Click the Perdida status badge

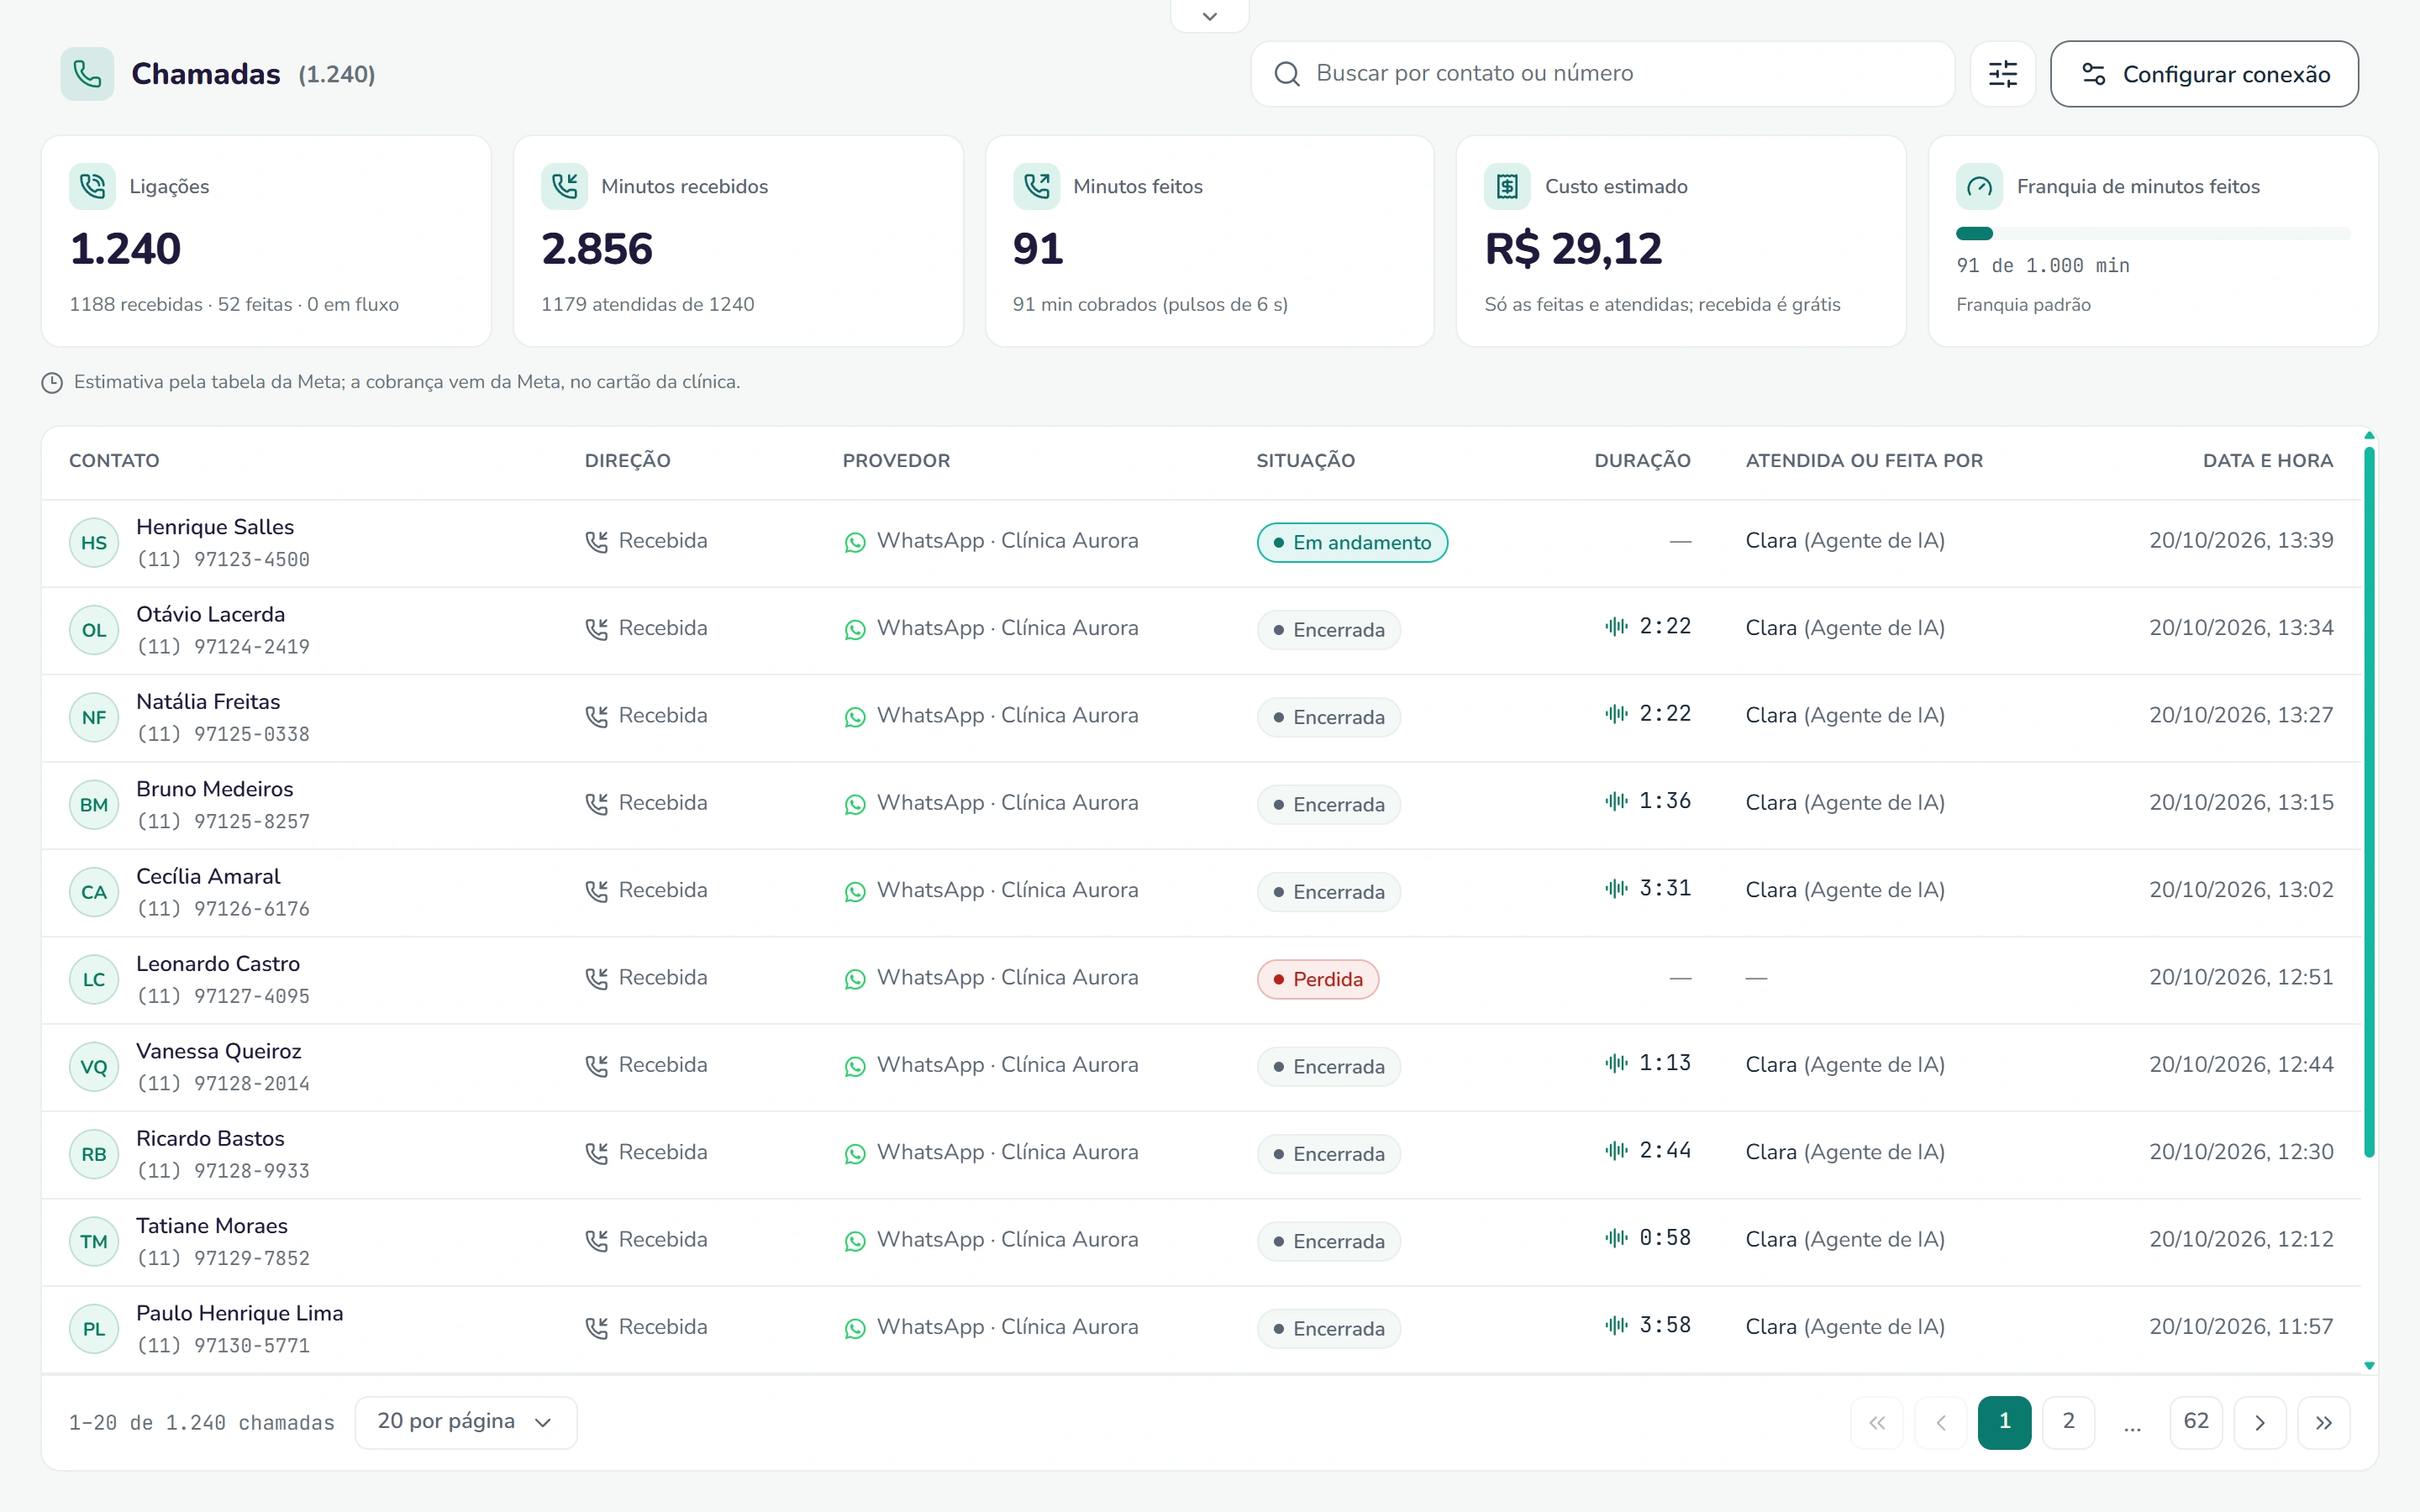pos(1317,980)
